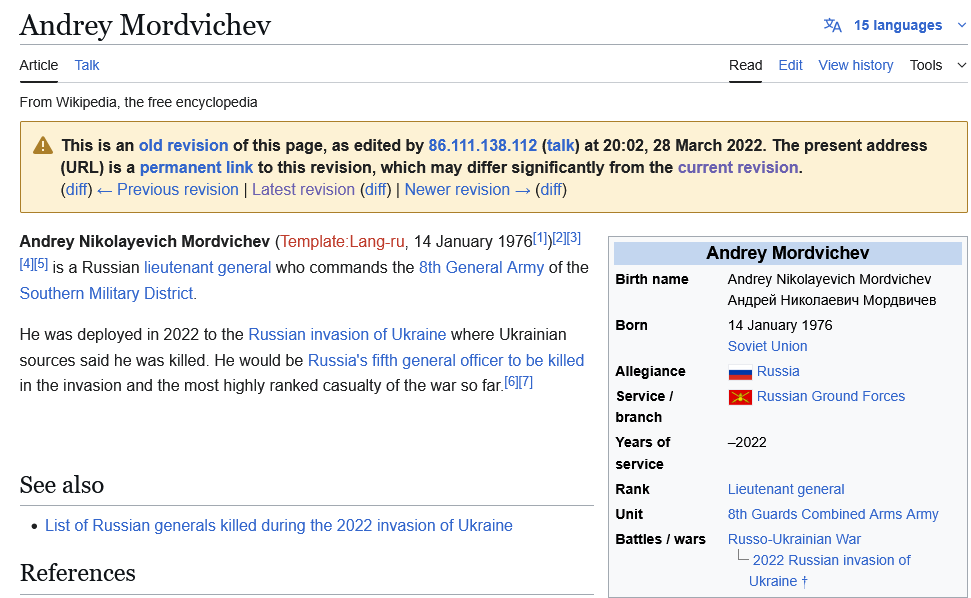The width and height of the screenshot is (971, 598).
Task: Open the View history tab
Action: 855,65
